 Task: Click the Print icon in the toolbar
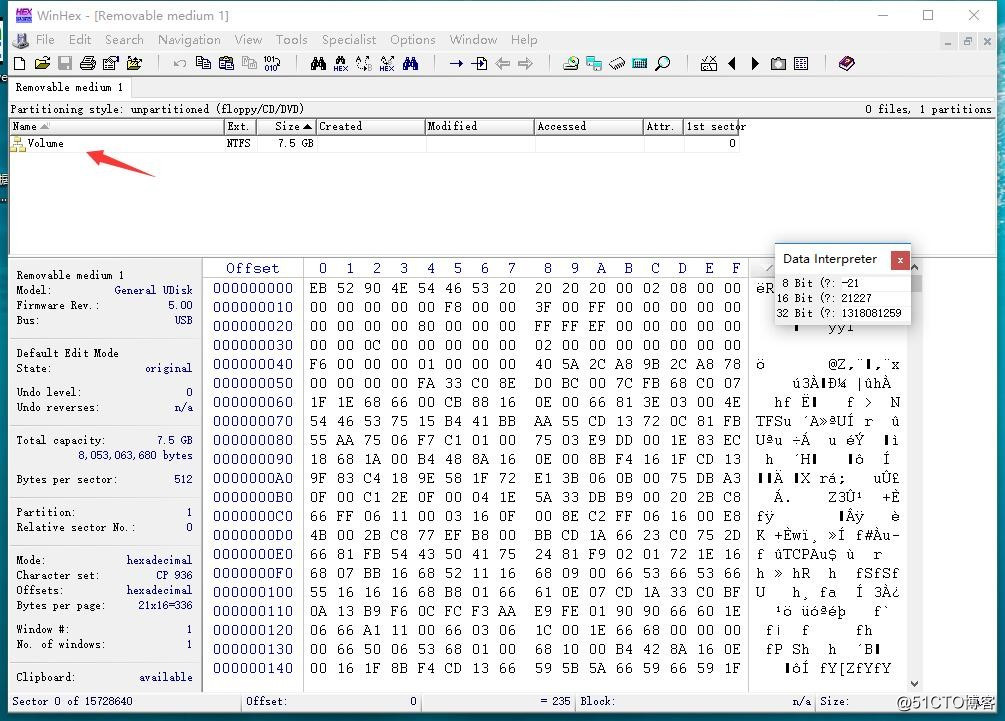click(x=88, y=63)
